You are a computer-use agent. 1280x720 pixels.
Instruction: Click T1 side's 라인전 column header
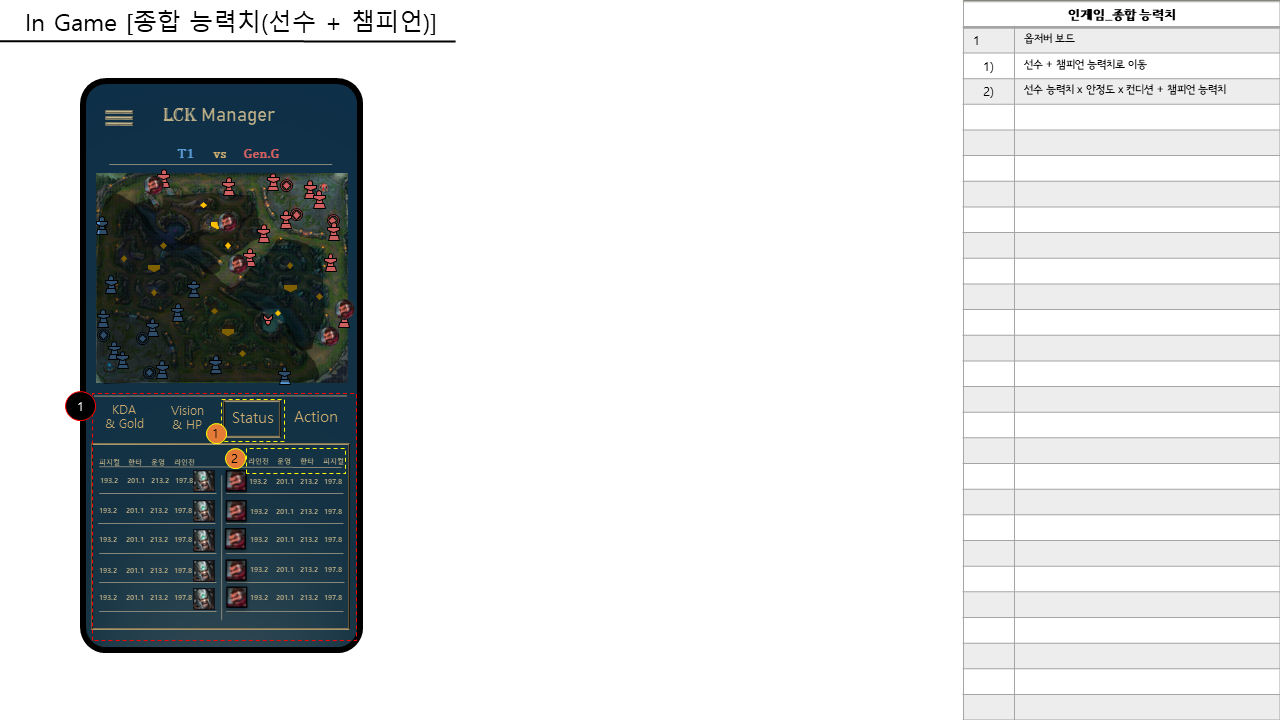click(184, 462)
